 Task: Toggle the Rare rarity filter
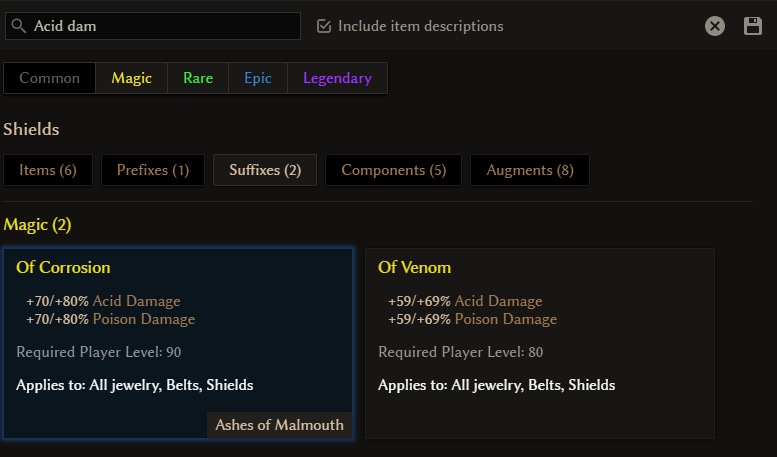[x=198, y=78]
